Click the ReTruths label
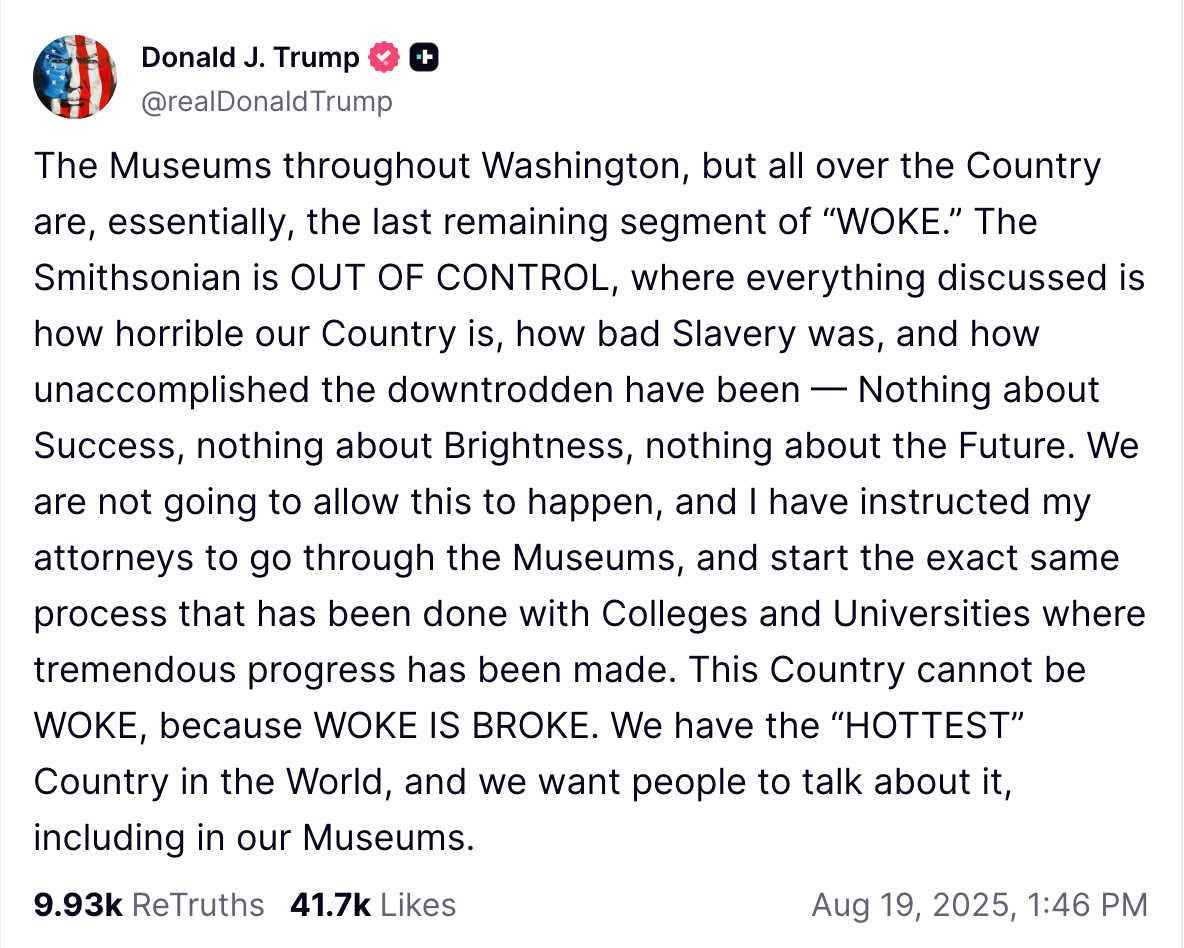This screenshot has height=948, width=1184. point(198,904)
